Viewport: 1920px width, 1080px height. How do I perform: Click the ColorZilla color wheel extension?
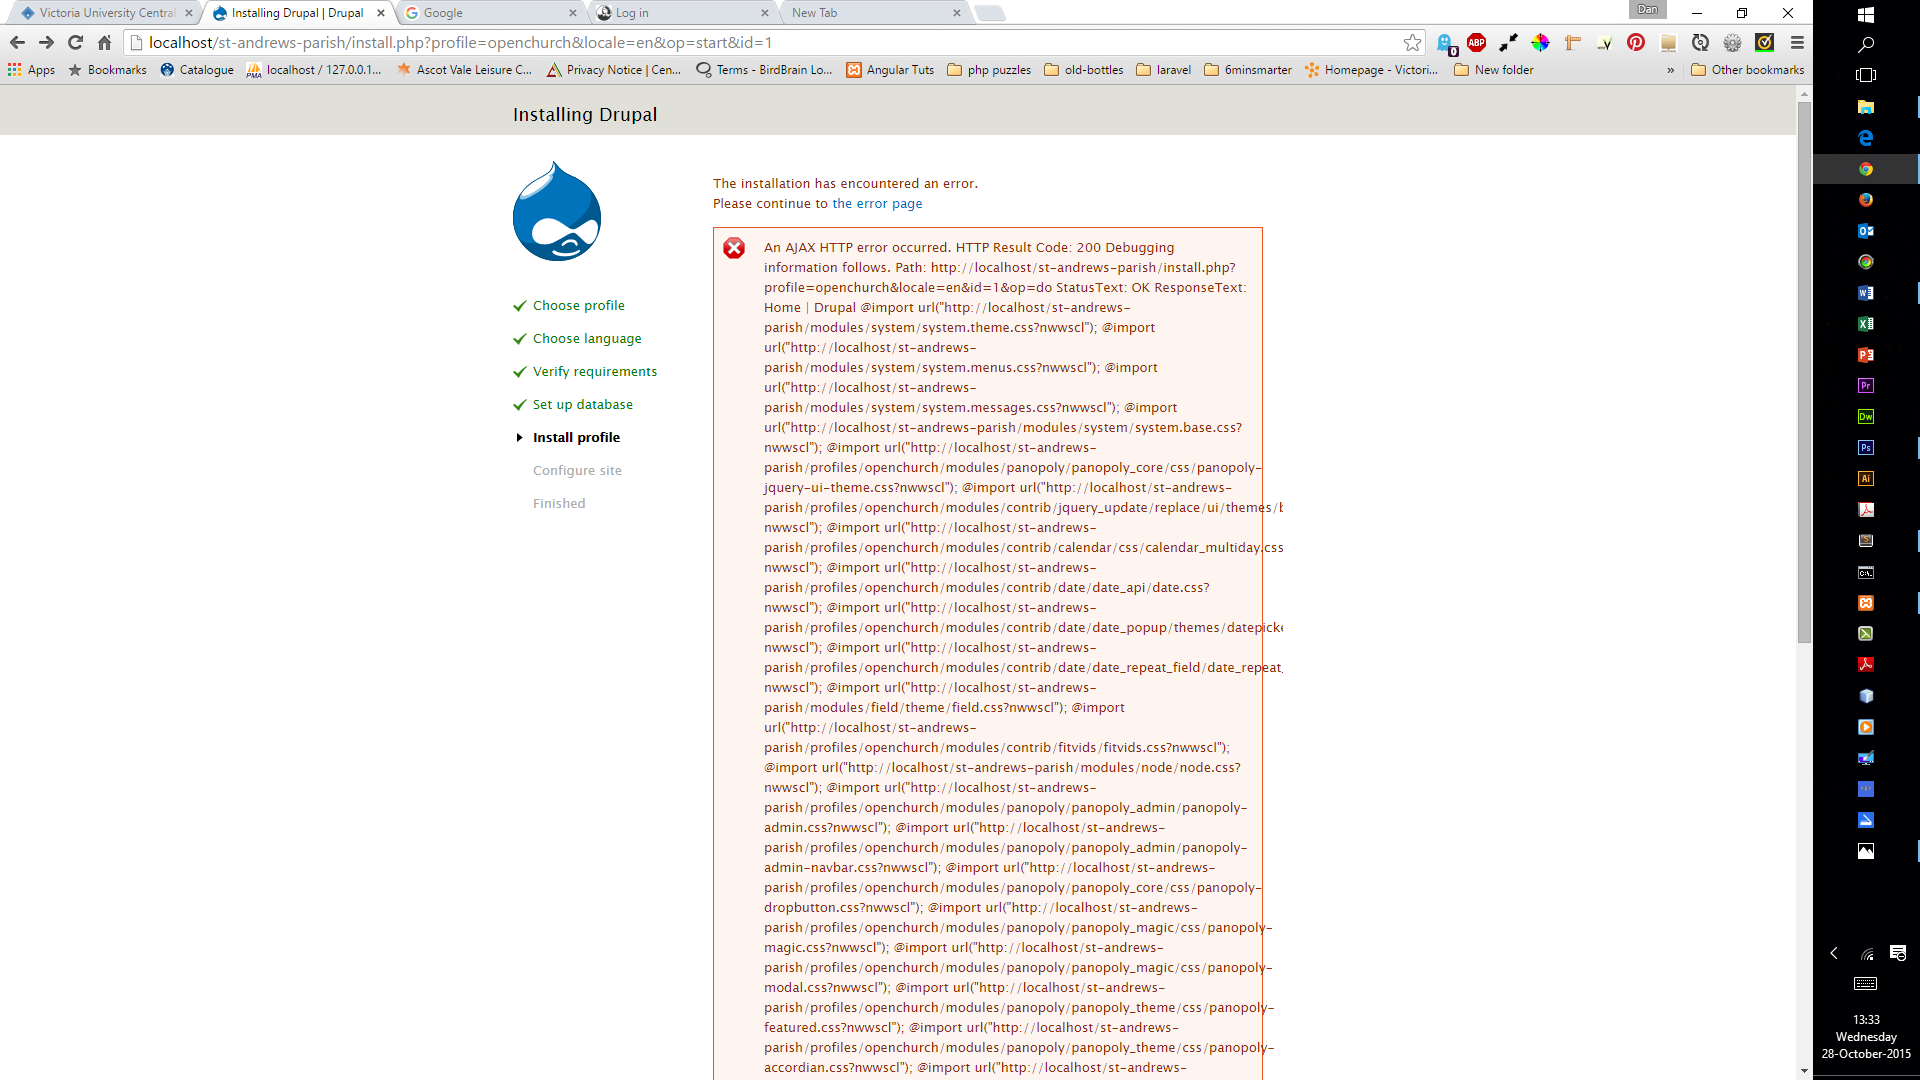coord(1540,42)
